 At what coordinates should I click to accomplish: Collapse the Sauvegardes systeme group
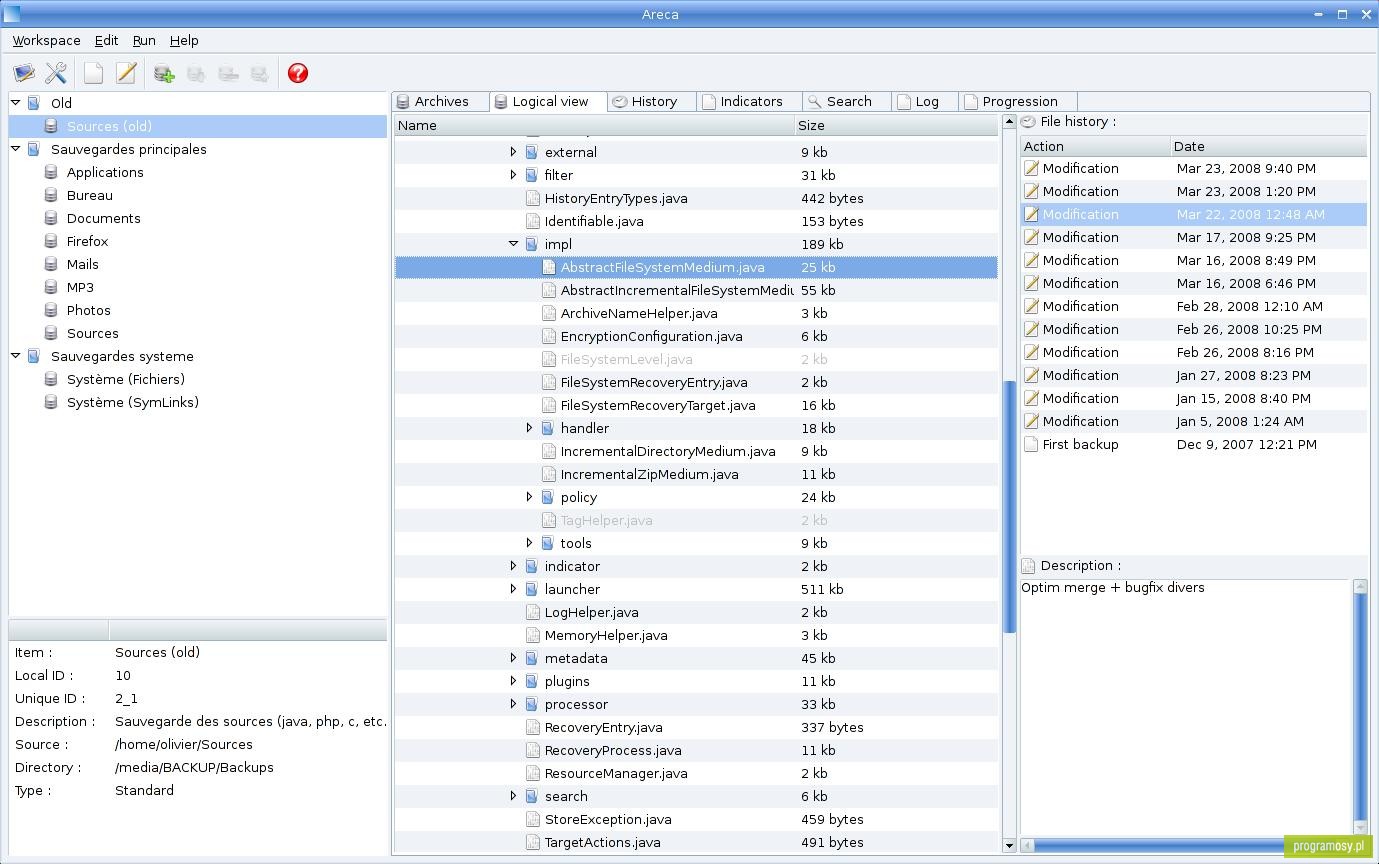pyautogui.click(x=16, y=355)
